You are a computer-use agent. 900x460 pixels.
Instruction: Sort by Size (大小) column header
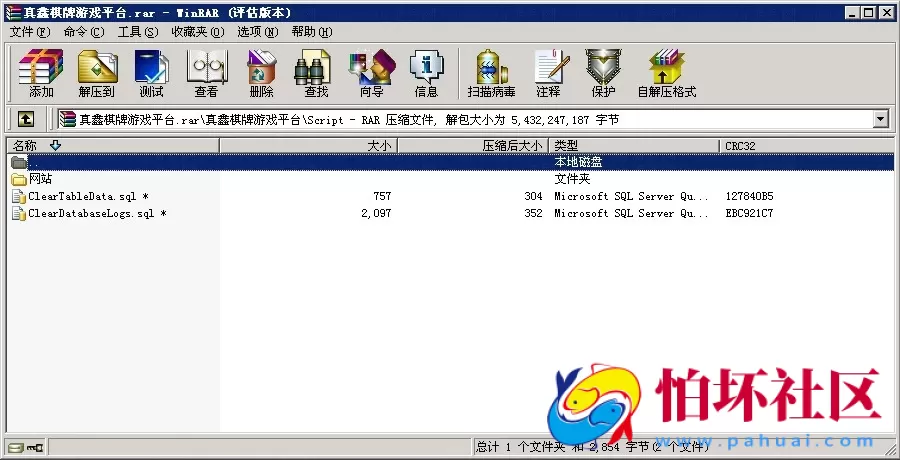coord(309,146)
